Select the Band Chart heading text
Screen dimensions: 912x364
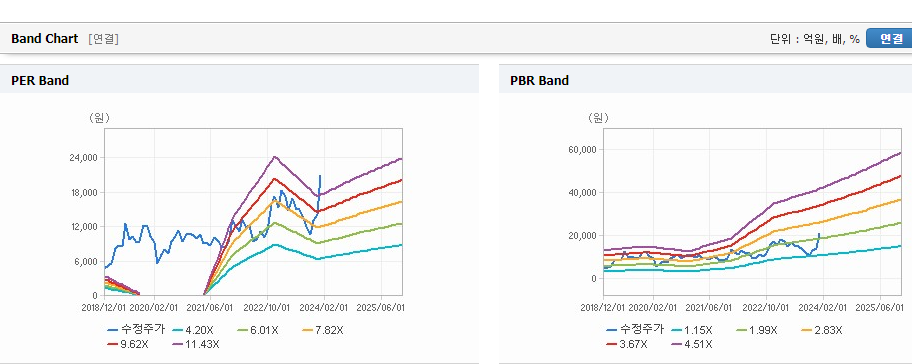(44, 39)
